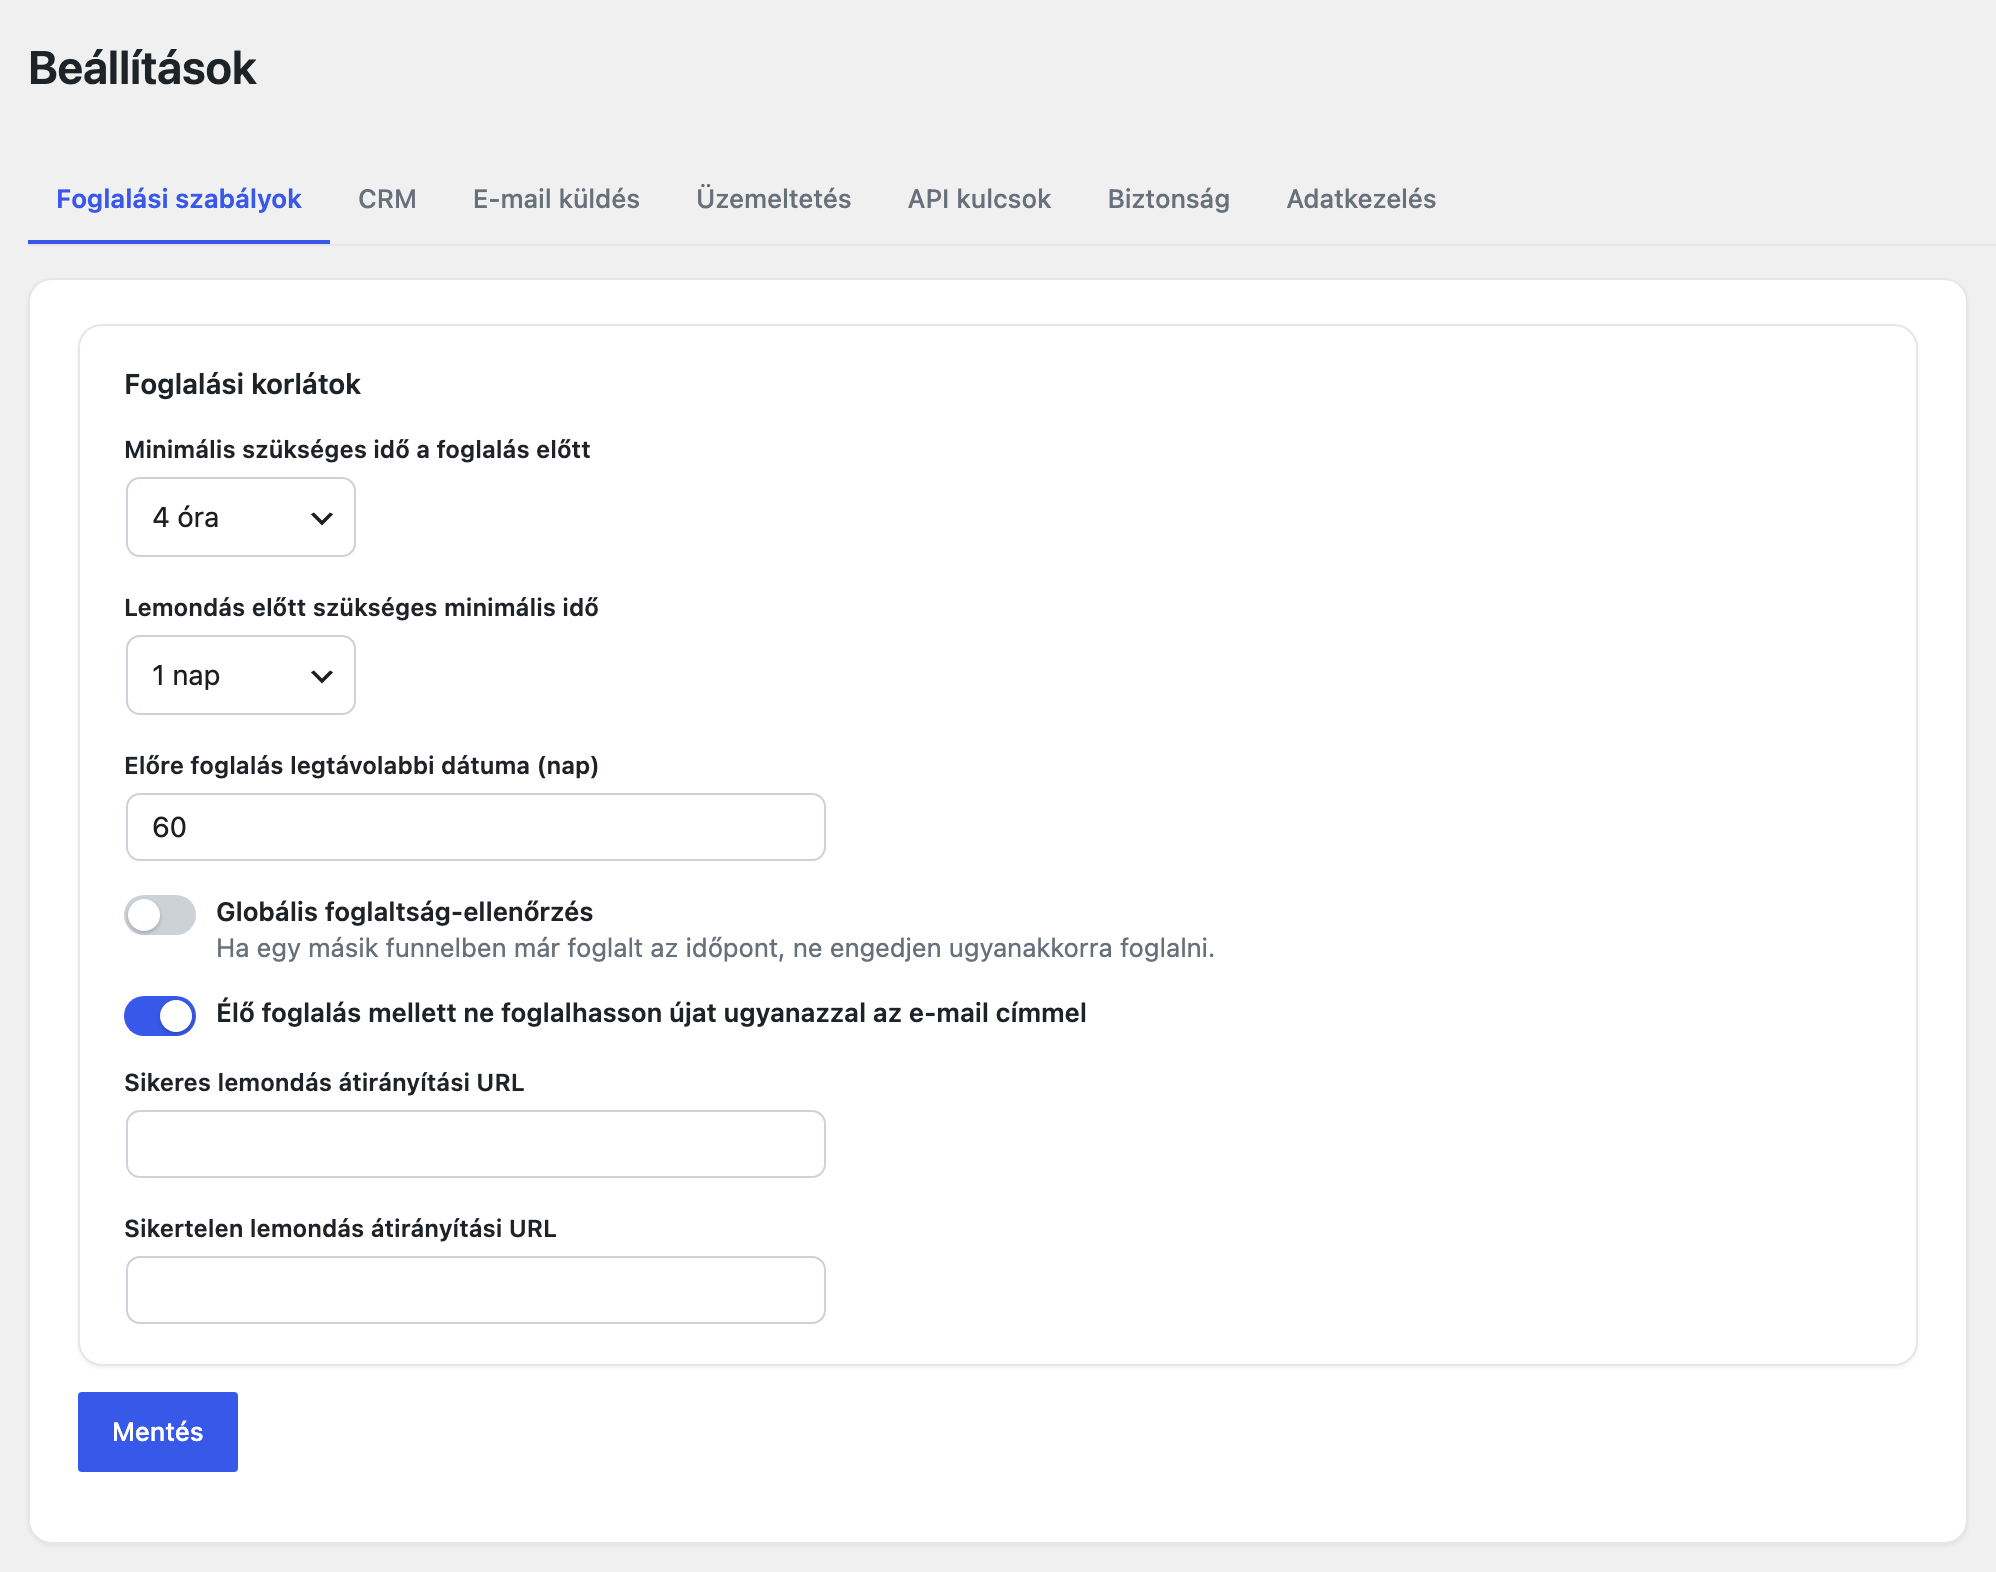Click the 'Globális foglaltság-ellenőrzés' label text
The width and height of the screenshot is (1996, 1572).
(405, 912)
